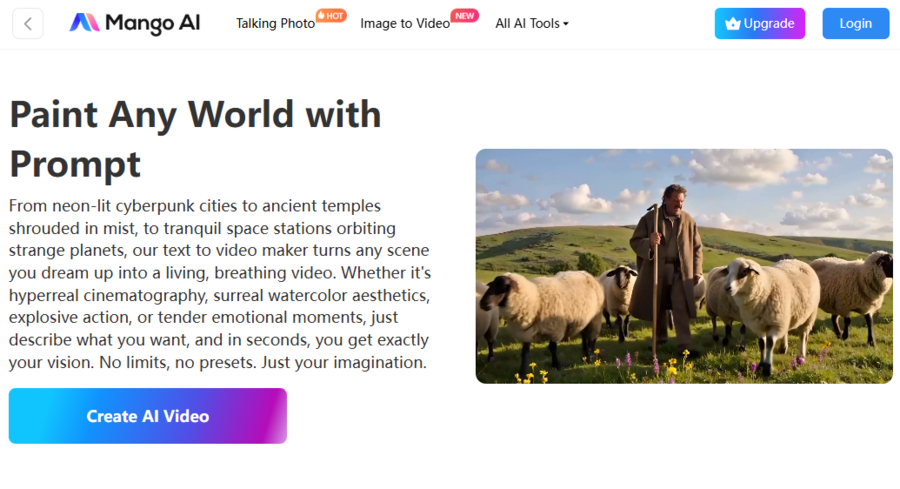Image resolution: width=900 pixels, height=489 pixels.
Task: Open the Talking Photo menu item
Action: (x=275, y=24)
